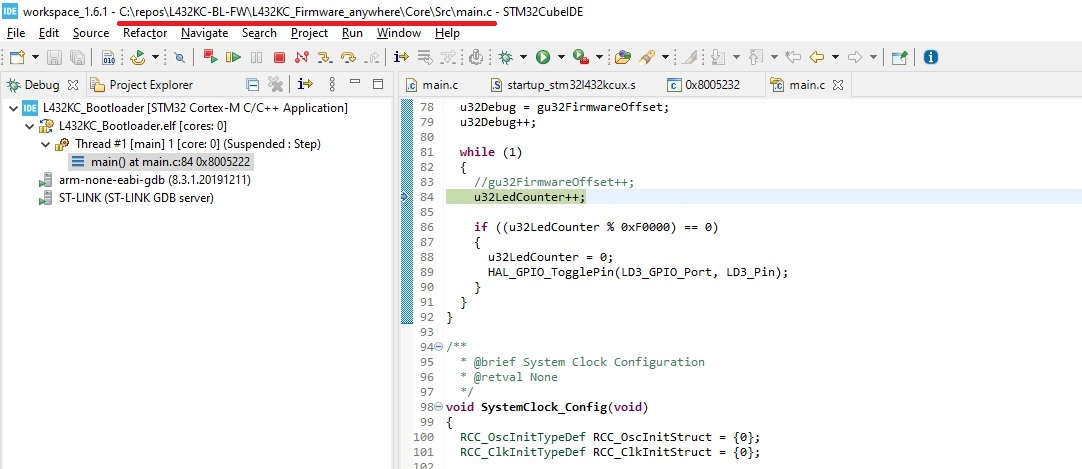Screen dimensions: 1082x469
Task: Click the green bug Debug icon
Action: click(507, 57)
